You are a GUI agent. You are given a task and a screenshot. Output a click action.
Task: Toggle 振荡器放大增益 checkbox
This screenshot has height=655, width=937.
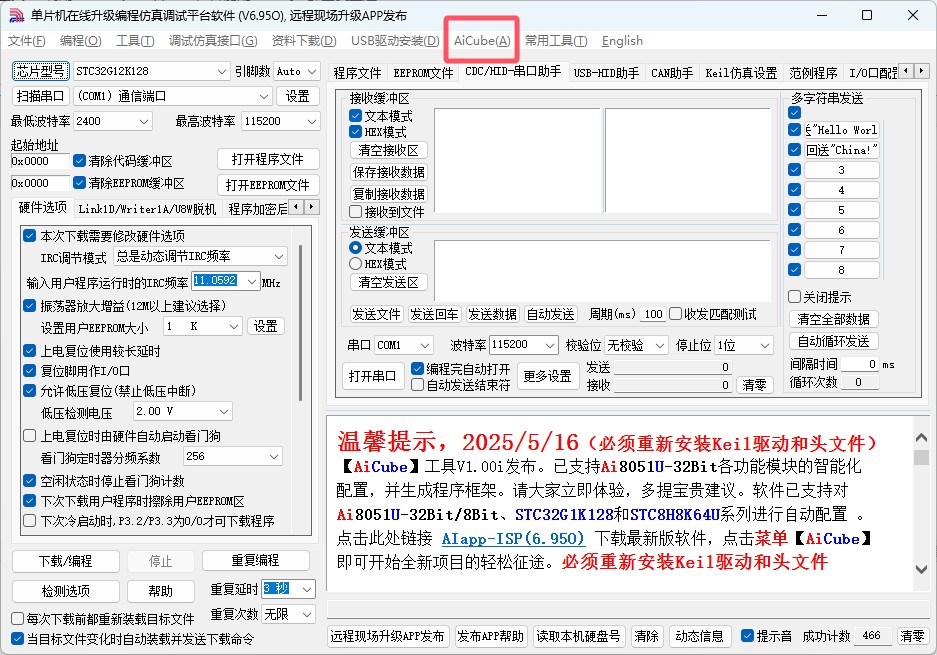coord(29,305)
